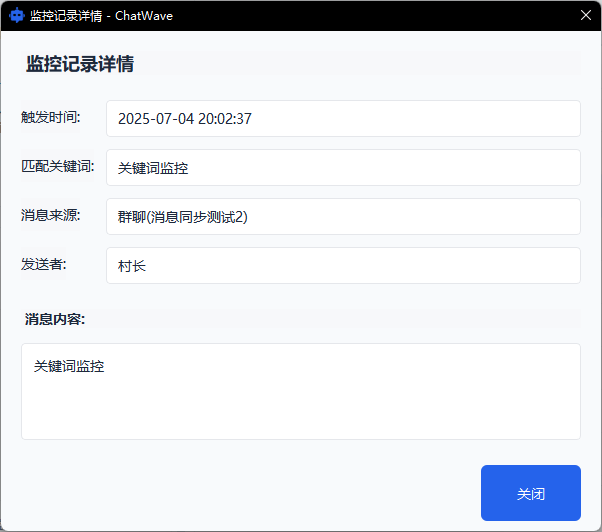
Task: Click the 发送者 field showing 村长
Action: 343,266
